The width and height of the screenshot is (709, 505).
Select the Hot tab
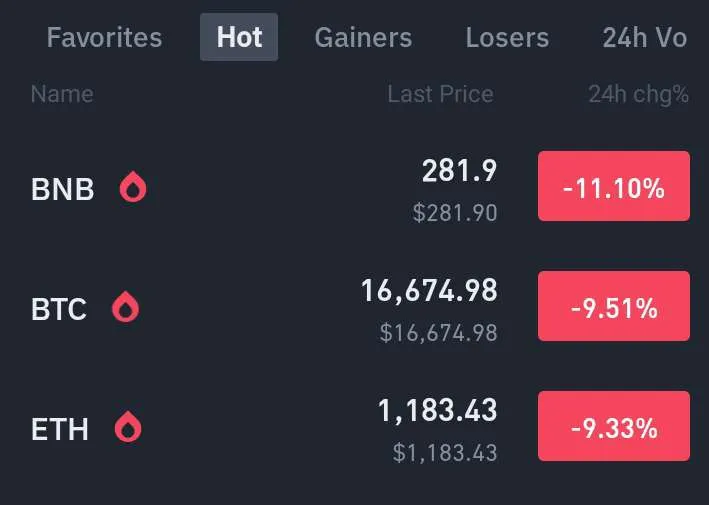tap(239, 37)
